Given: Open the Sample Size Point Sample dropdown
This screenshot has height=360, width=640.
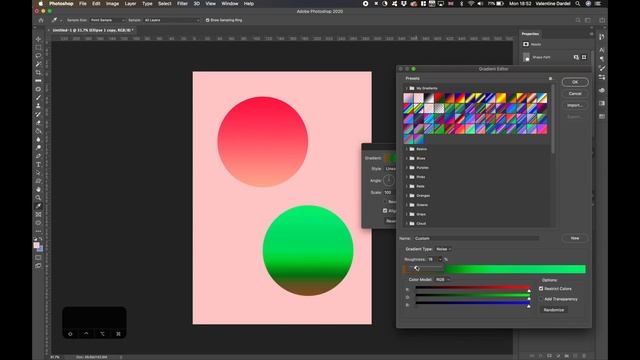Looking at the screenshot, I should tap(107, 20).
